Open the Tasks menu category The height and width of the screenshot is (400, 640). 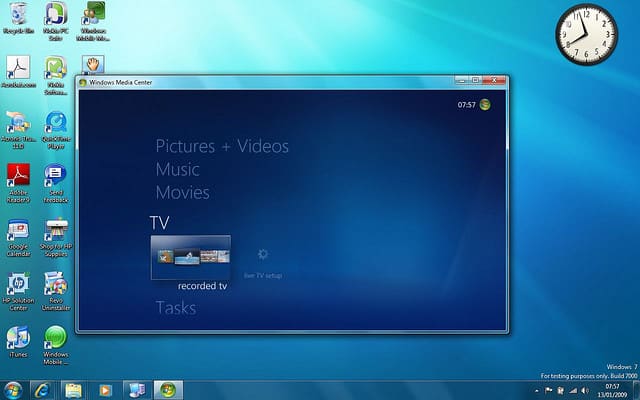click(175, 308)
